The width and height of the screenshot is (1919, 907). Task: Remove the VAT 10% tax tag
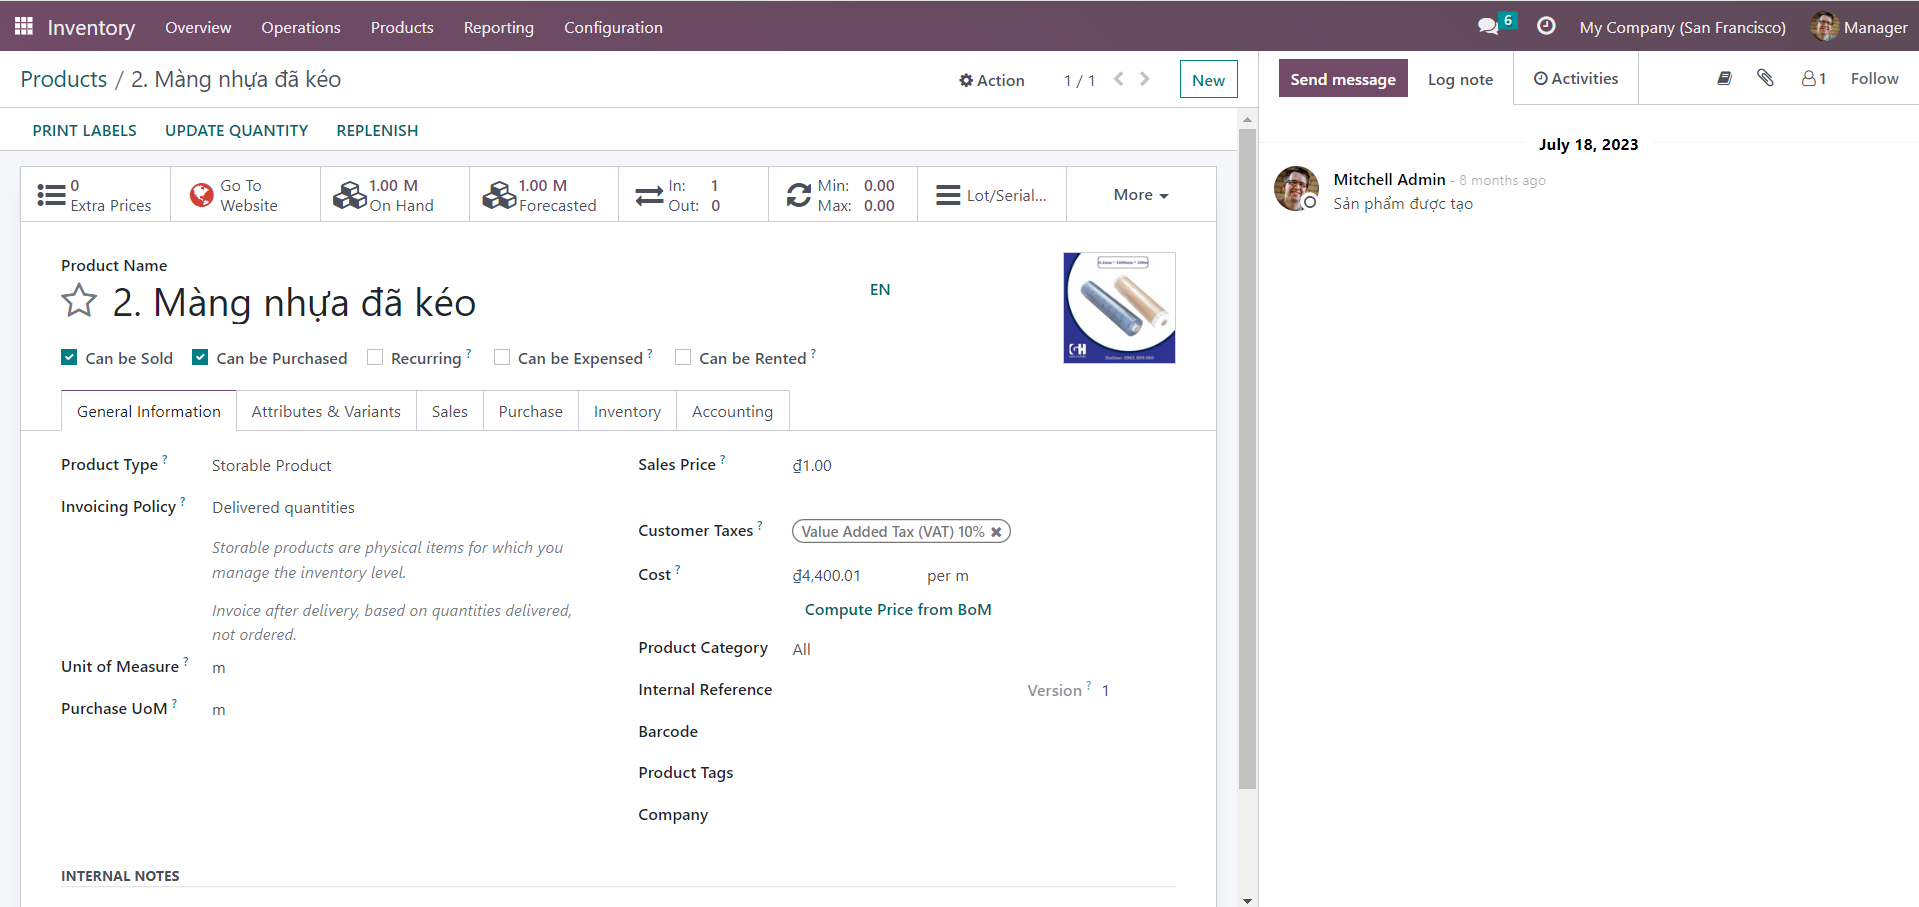[x=996, y=532]
